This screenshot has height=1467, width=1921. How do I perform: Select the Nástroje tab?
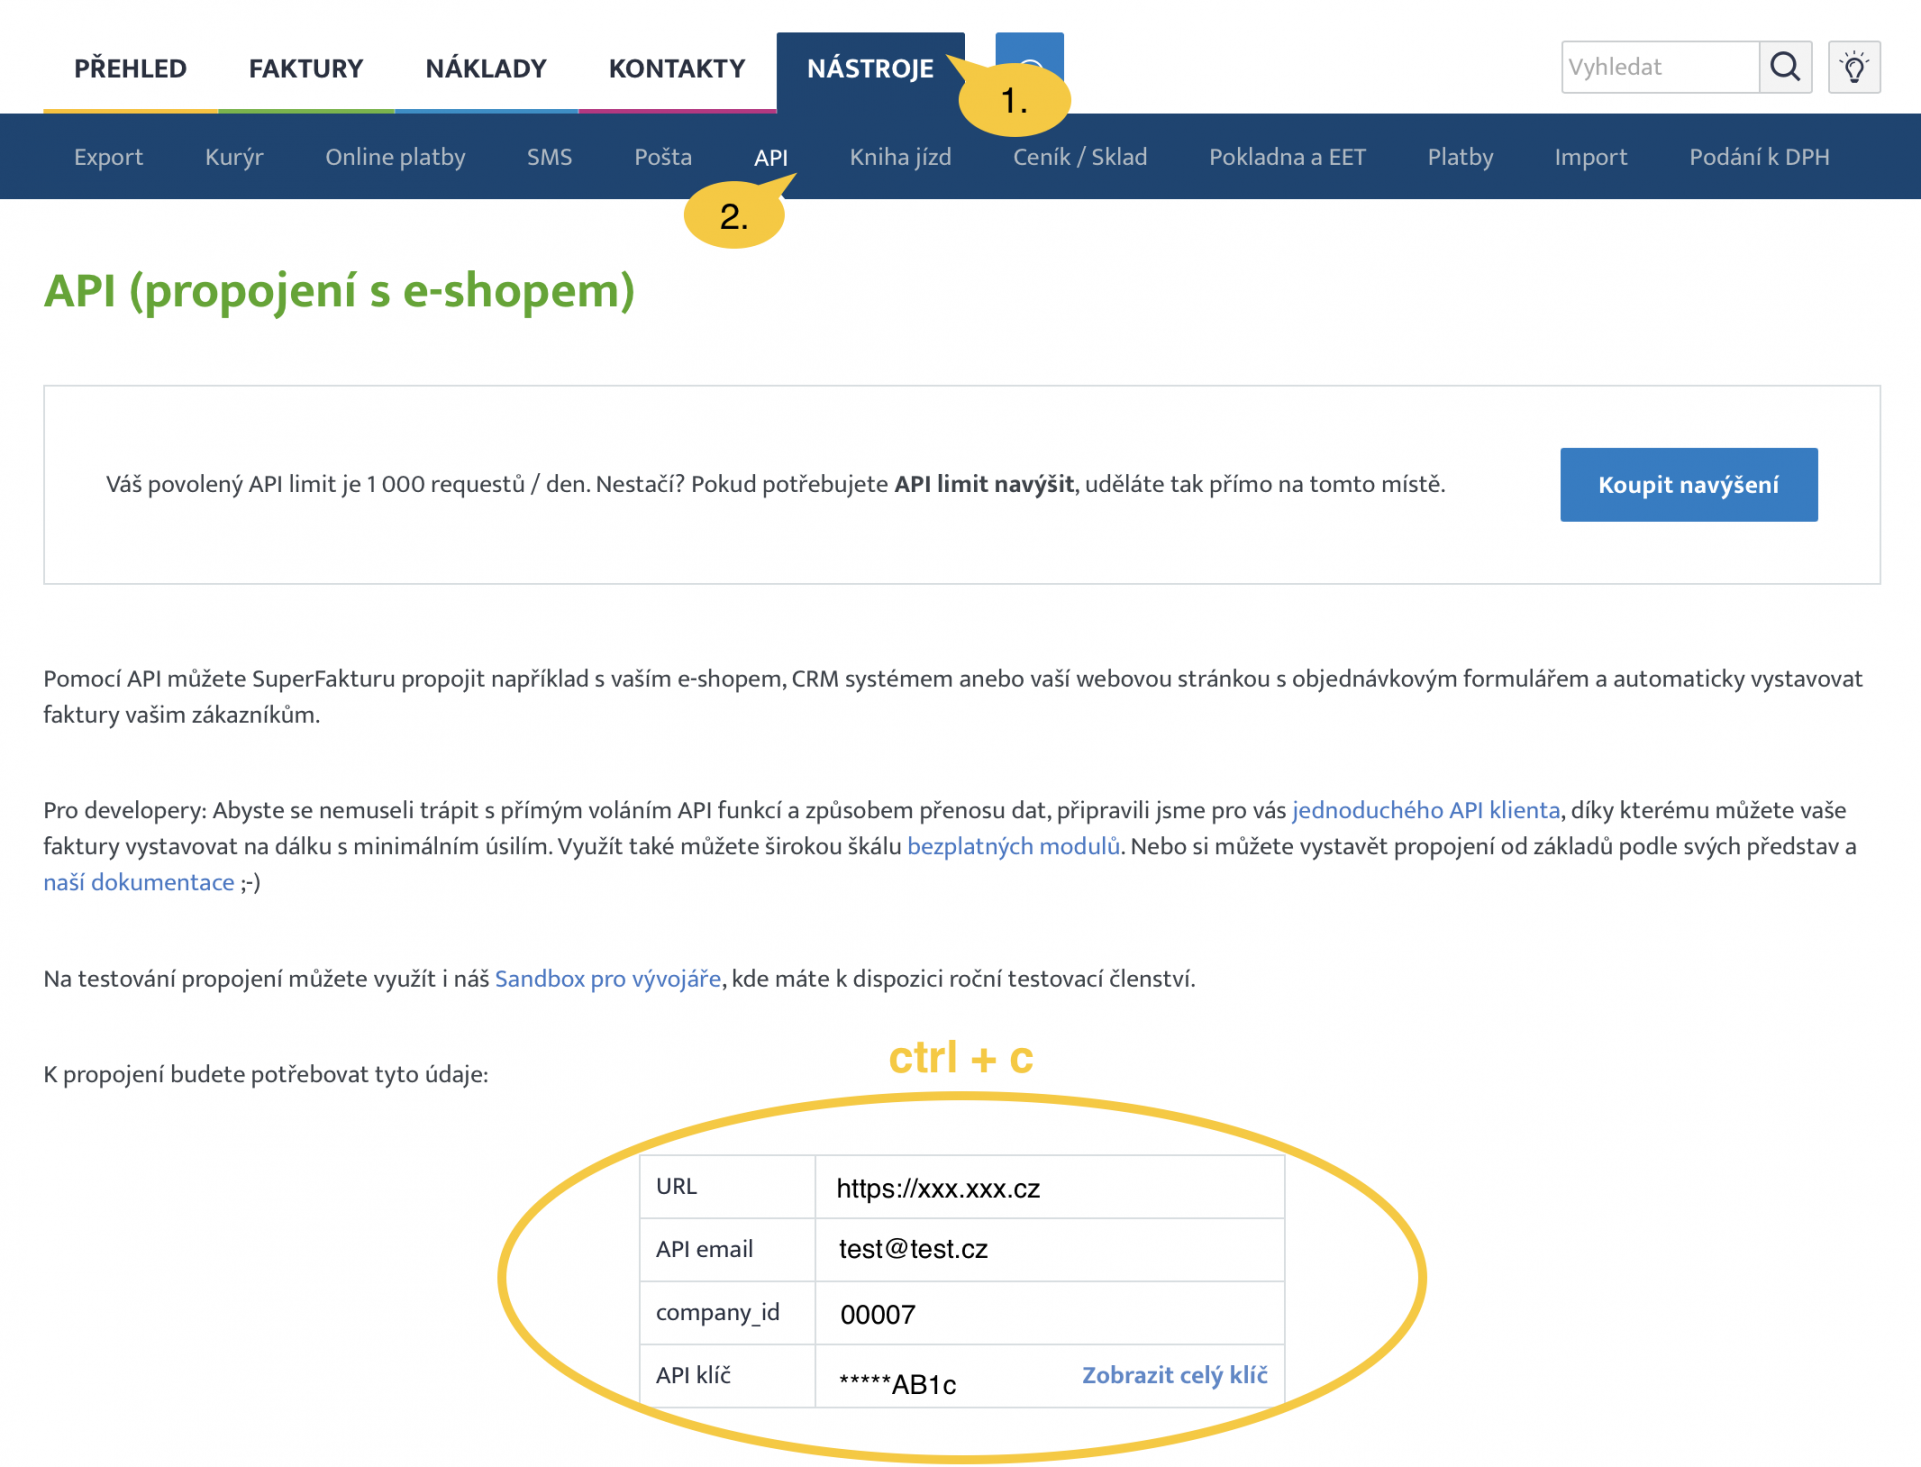870,68
